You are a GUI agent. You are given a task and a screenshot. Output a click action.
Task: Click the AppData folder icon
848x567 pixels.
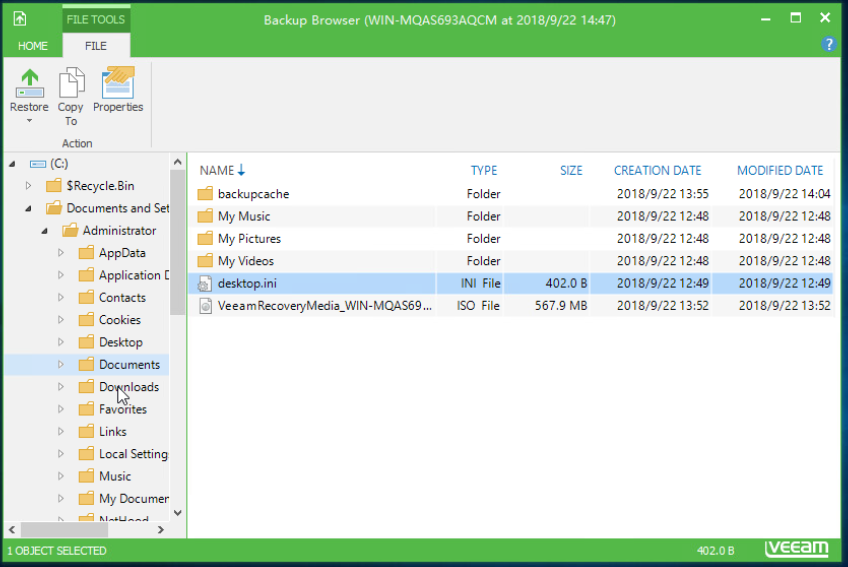86,253
